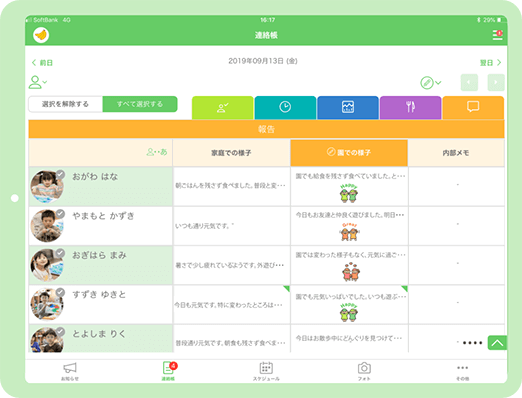
Task: Click name すずき ゆきと
Action: point(99,294)
